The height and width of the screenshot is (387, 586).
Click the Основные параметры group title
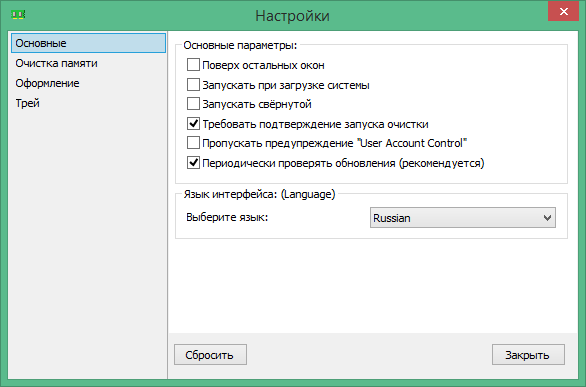point(240,45)
